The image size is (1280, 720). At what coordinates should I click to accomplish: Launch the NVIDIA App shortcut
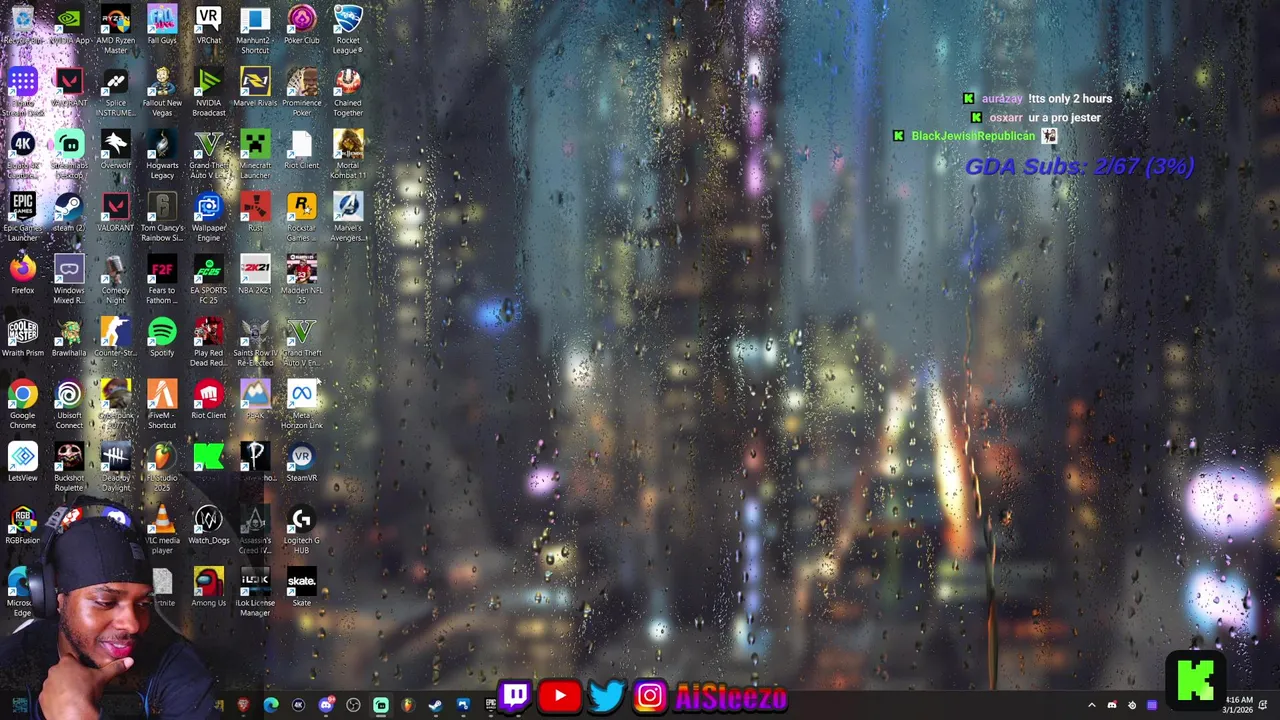(68, 24)
